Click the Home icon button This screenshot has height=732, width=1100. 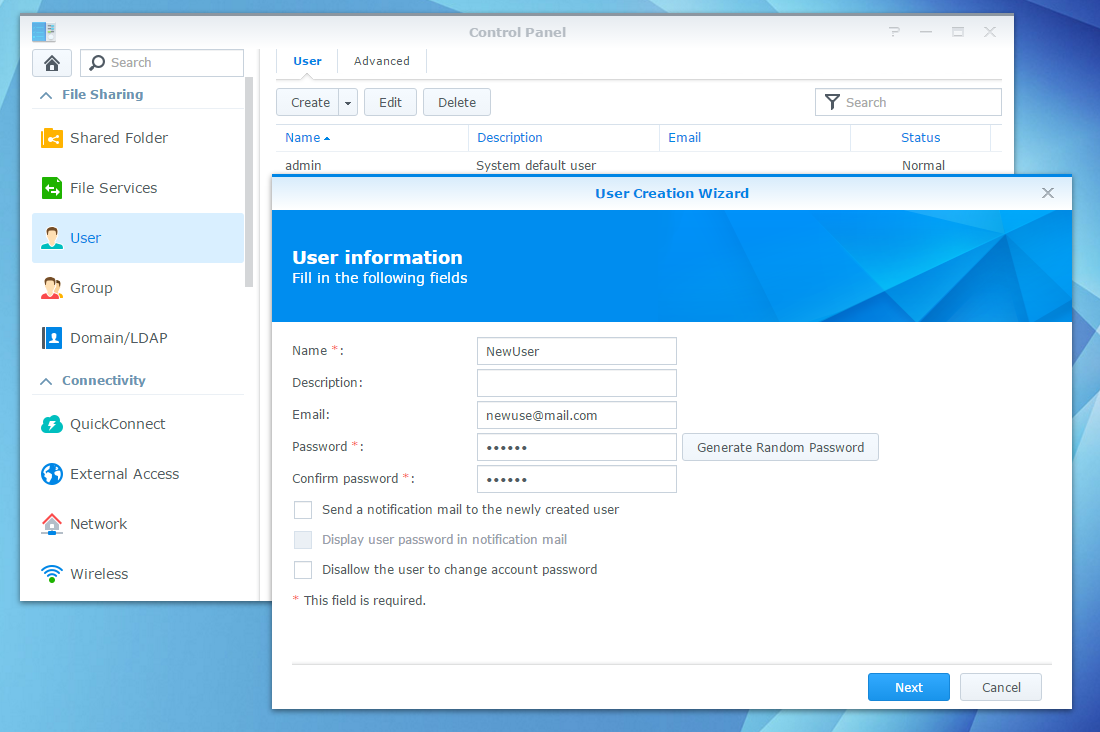52,63
